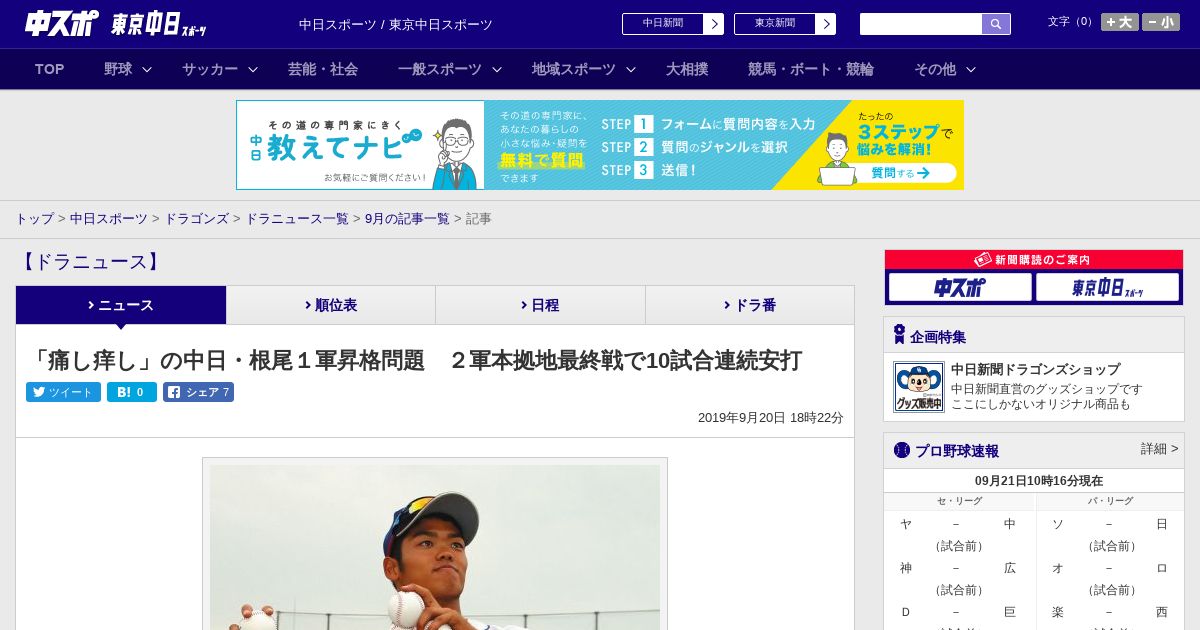Expand the 一般スポーツ dropdown chevron
Viewport: 1200px width, 630px height.
[497, 69]
